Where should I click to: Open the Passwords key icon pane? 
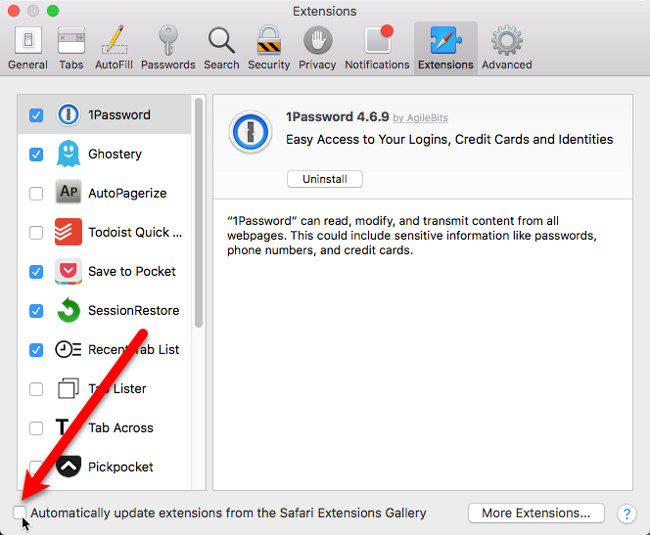(168, 46)
